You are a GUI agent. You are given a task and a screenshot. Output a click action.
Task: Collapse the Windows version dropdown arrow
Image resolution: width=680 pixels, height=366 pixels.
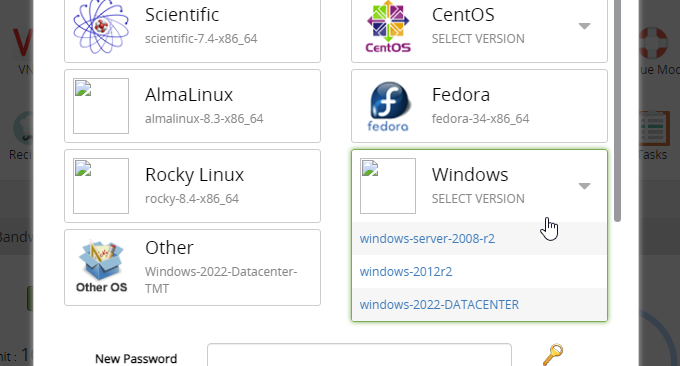click(x=585, y=186)
